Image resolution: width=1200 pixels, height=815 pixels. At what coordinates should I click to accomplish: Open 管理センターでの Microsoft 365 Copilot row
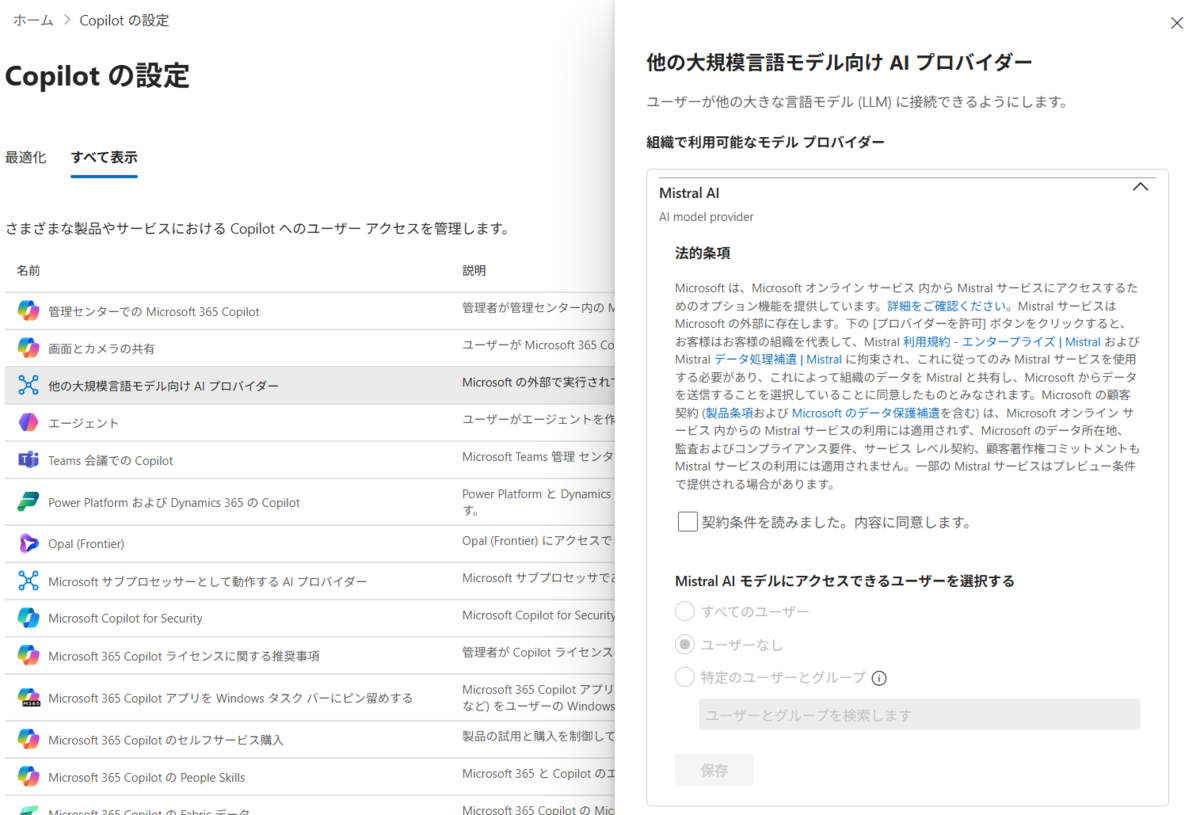[x=308, y=311]
